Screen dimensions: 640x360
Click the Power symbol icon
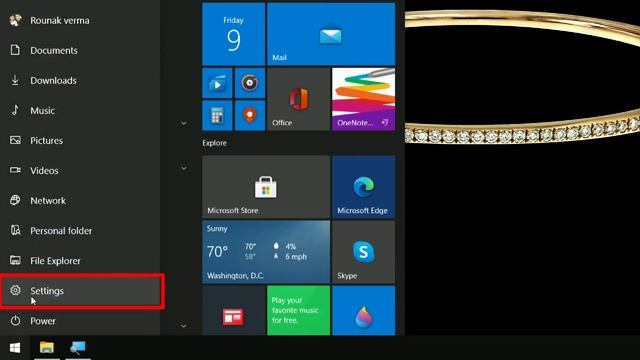coord(15,320)
